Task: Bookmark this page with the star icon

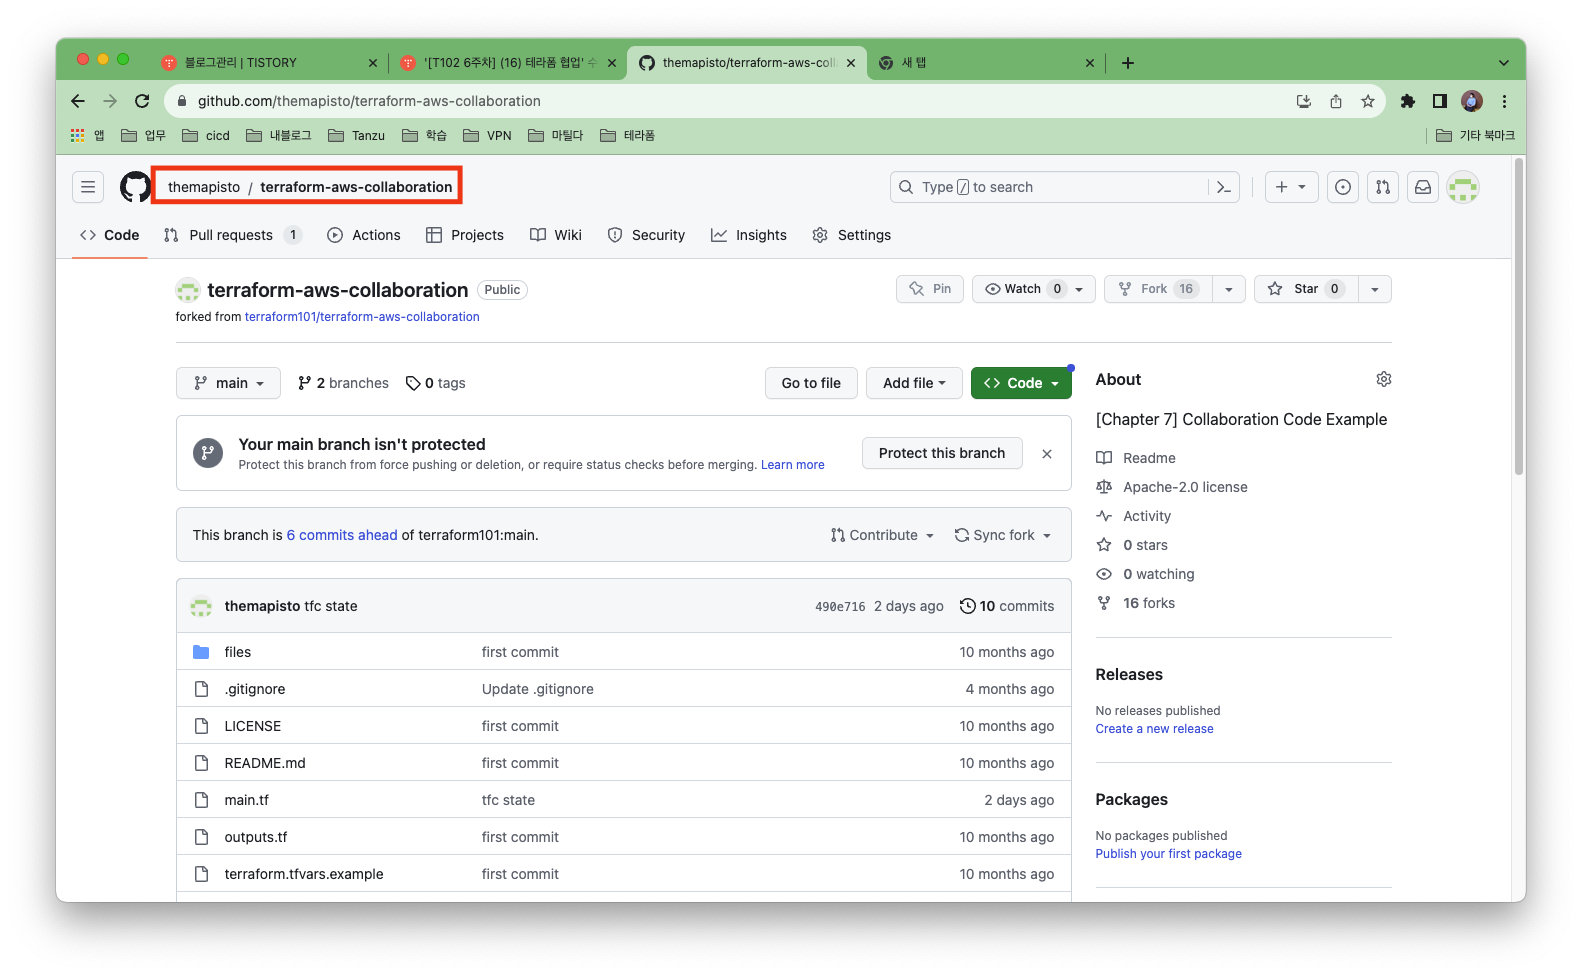Action: (x=1368, y=101)
